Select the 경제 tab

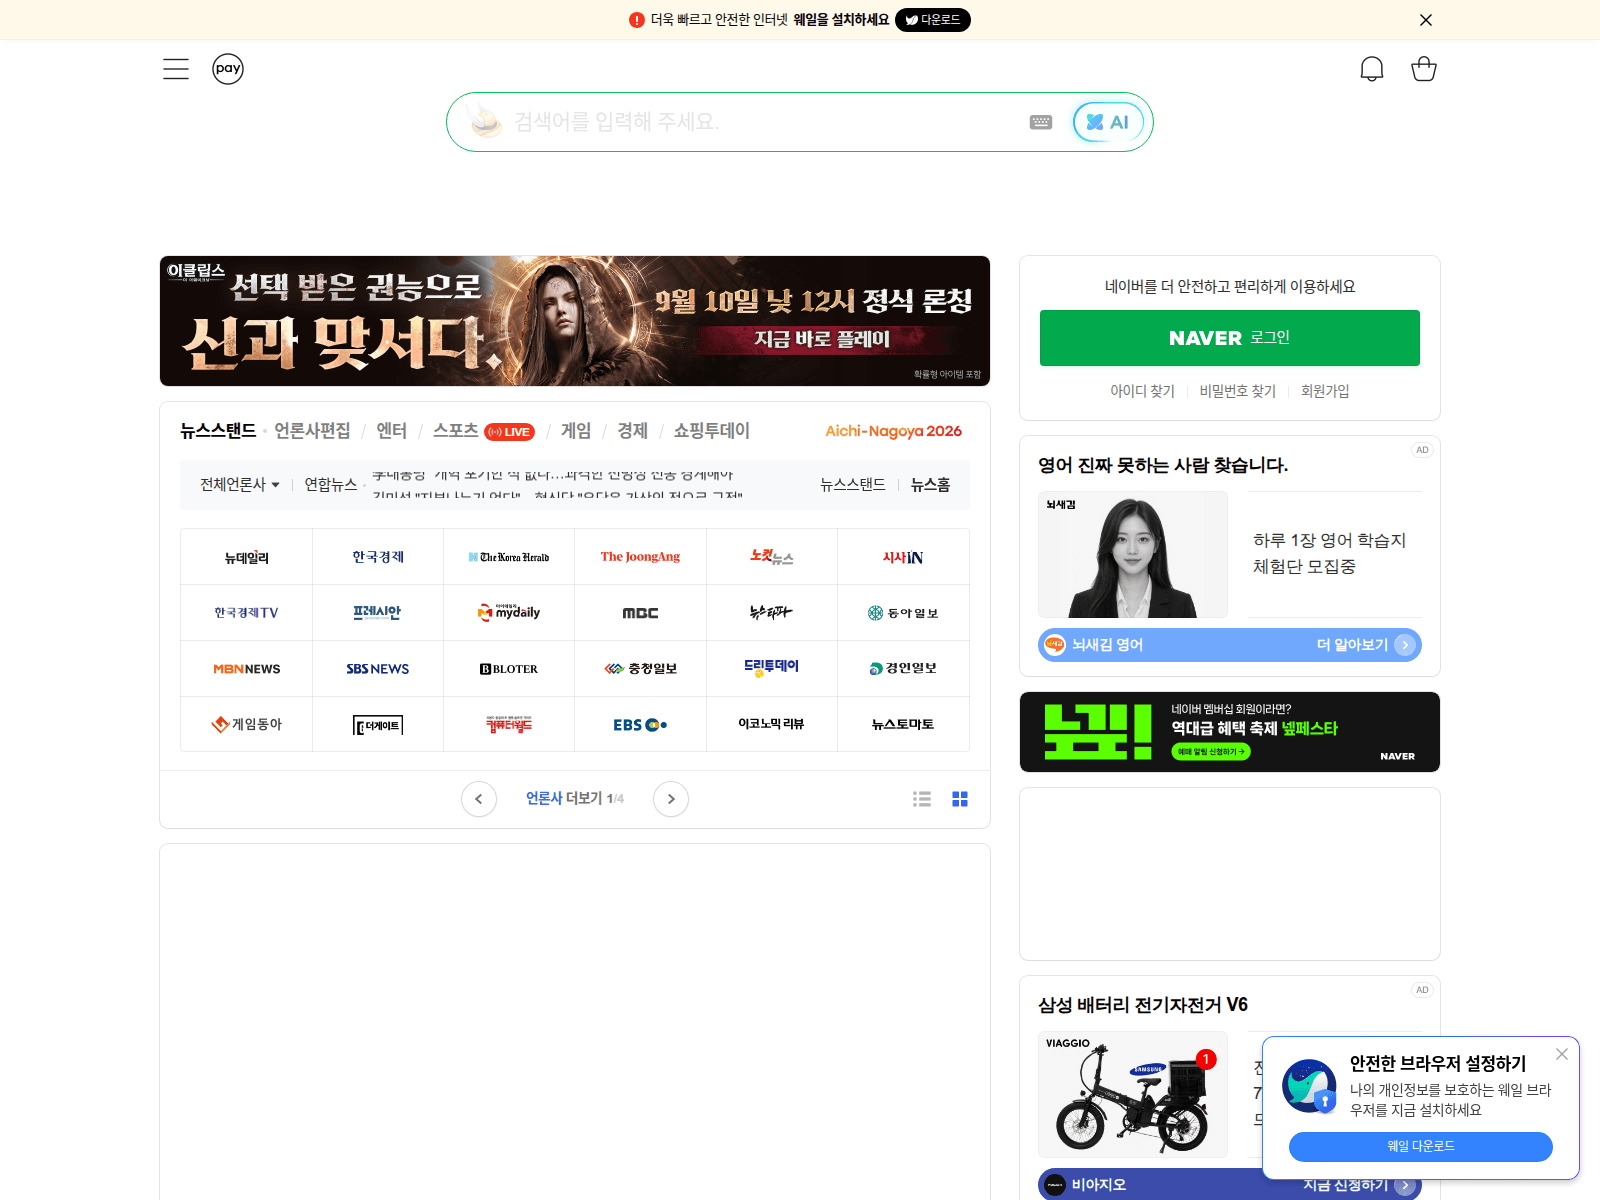point(632,431)
